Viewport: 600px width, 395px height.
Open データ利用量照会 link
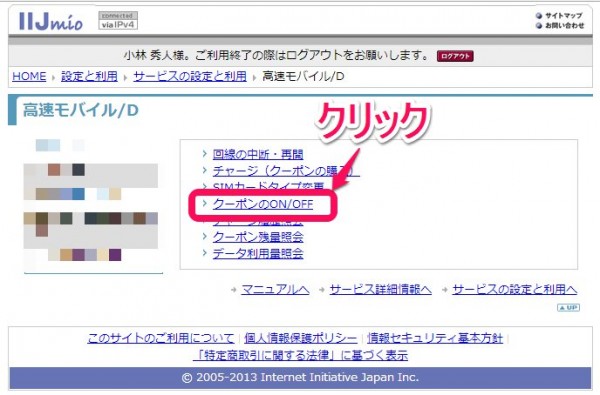pos(258,253)
